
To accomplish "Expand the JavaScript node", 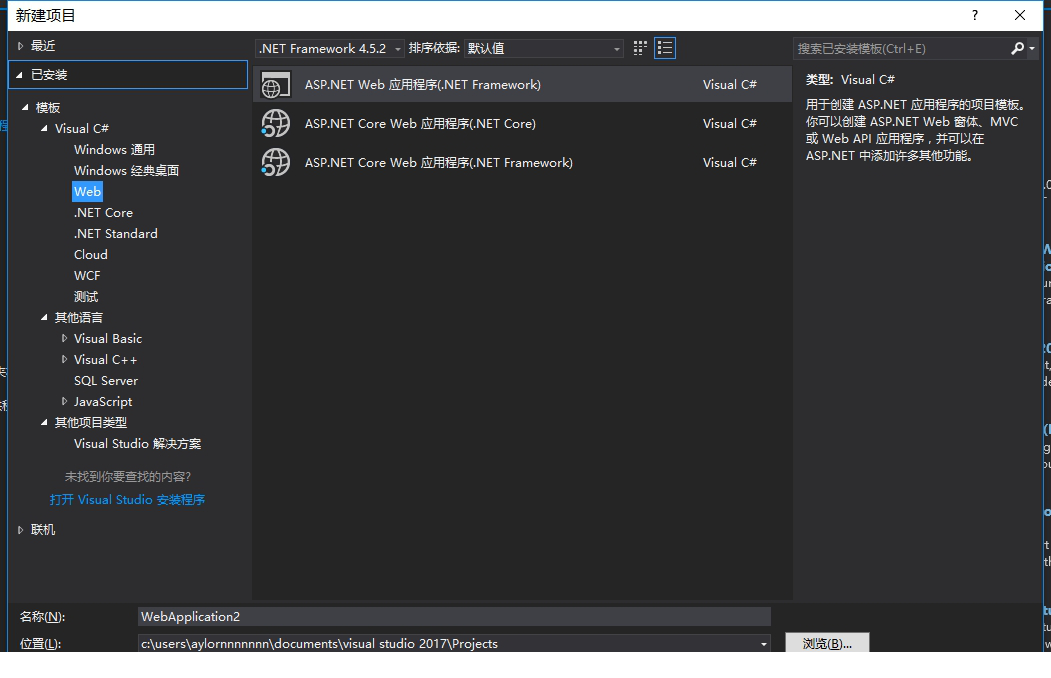I will [x=64, y=401].
